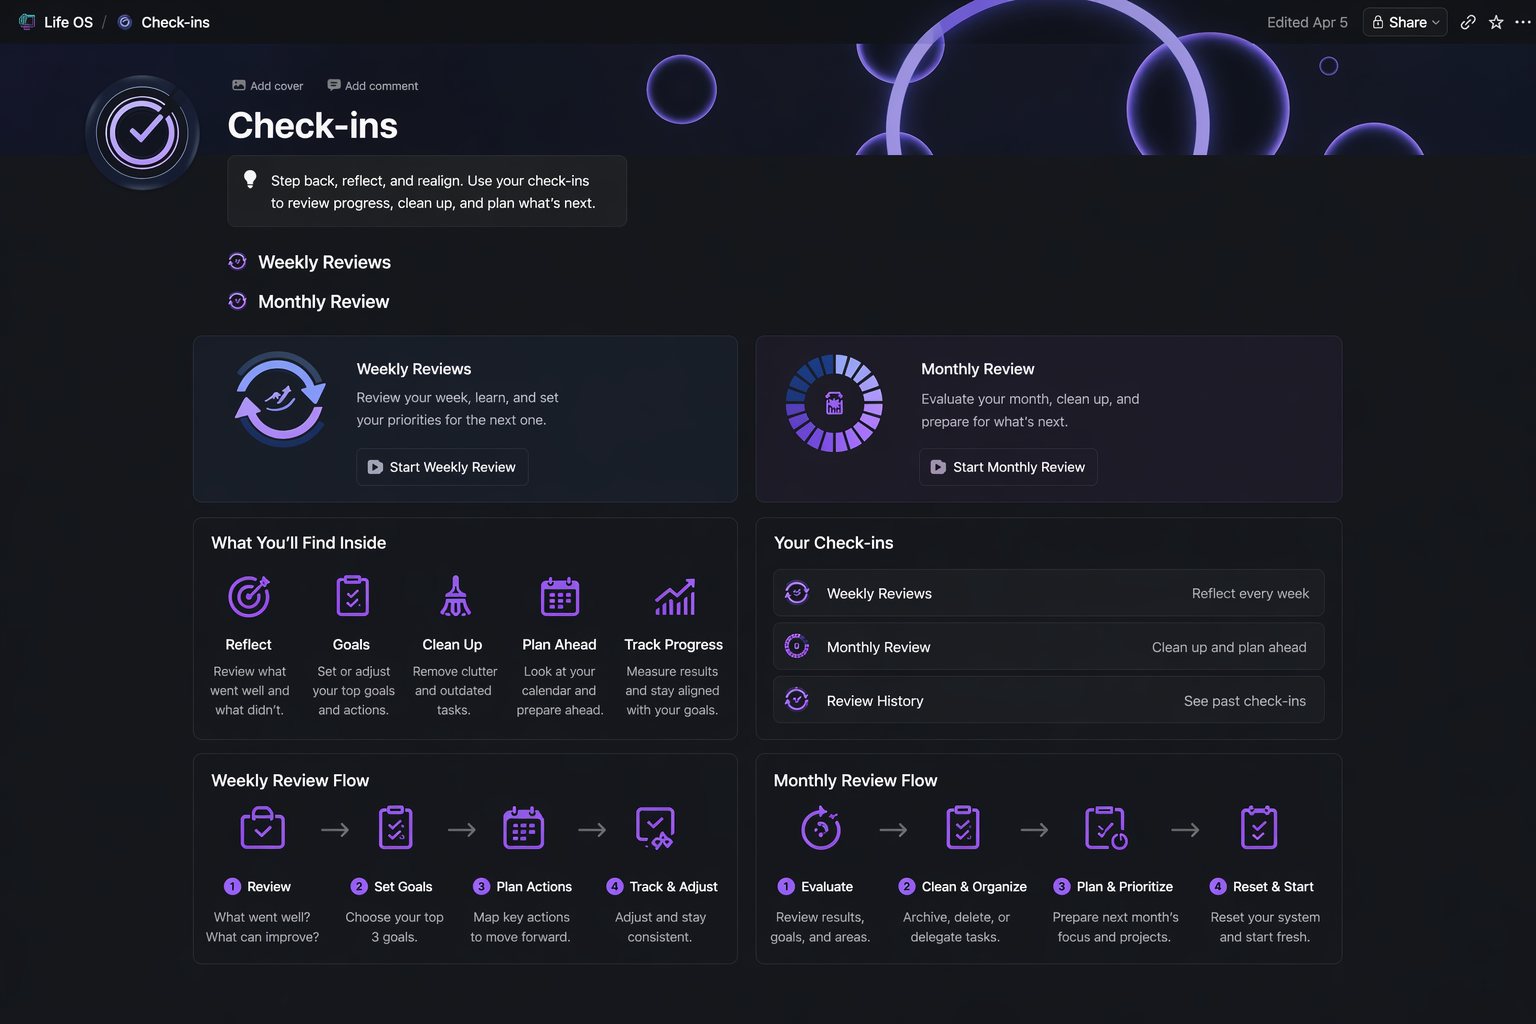The height and width of the screenshot is (1024, 1536).
Task: Click the large Check-ins page icon
Action: pos(142,132)
